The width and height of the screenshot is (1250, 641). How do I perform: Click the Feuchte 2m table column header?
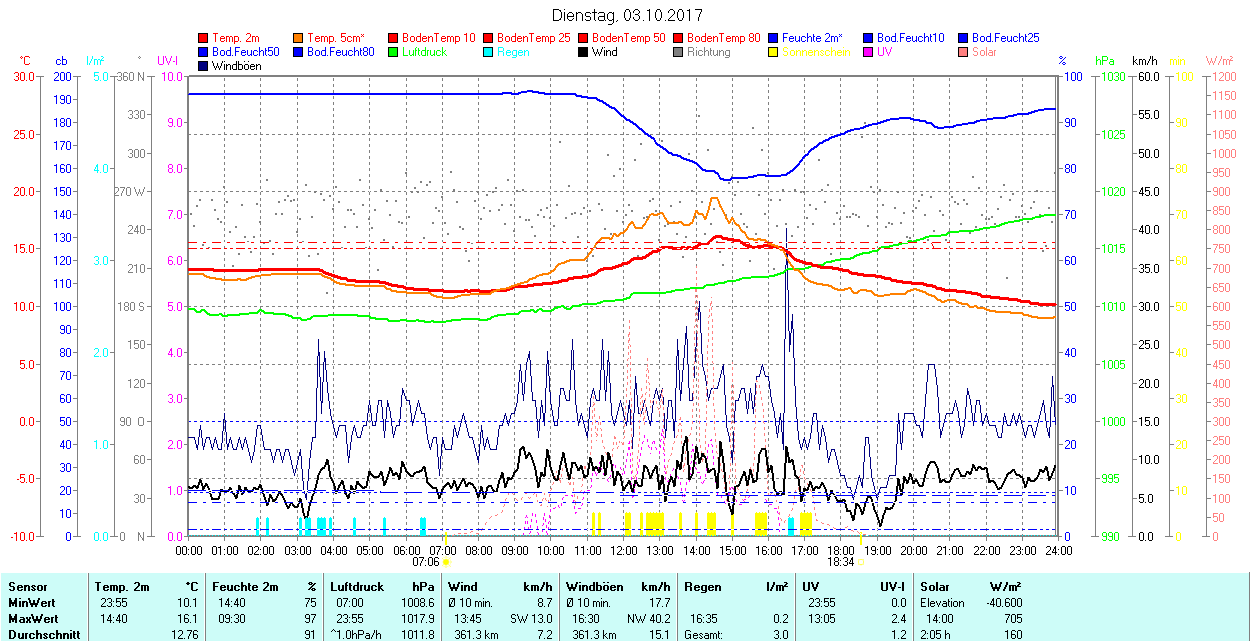pos(246,587)
